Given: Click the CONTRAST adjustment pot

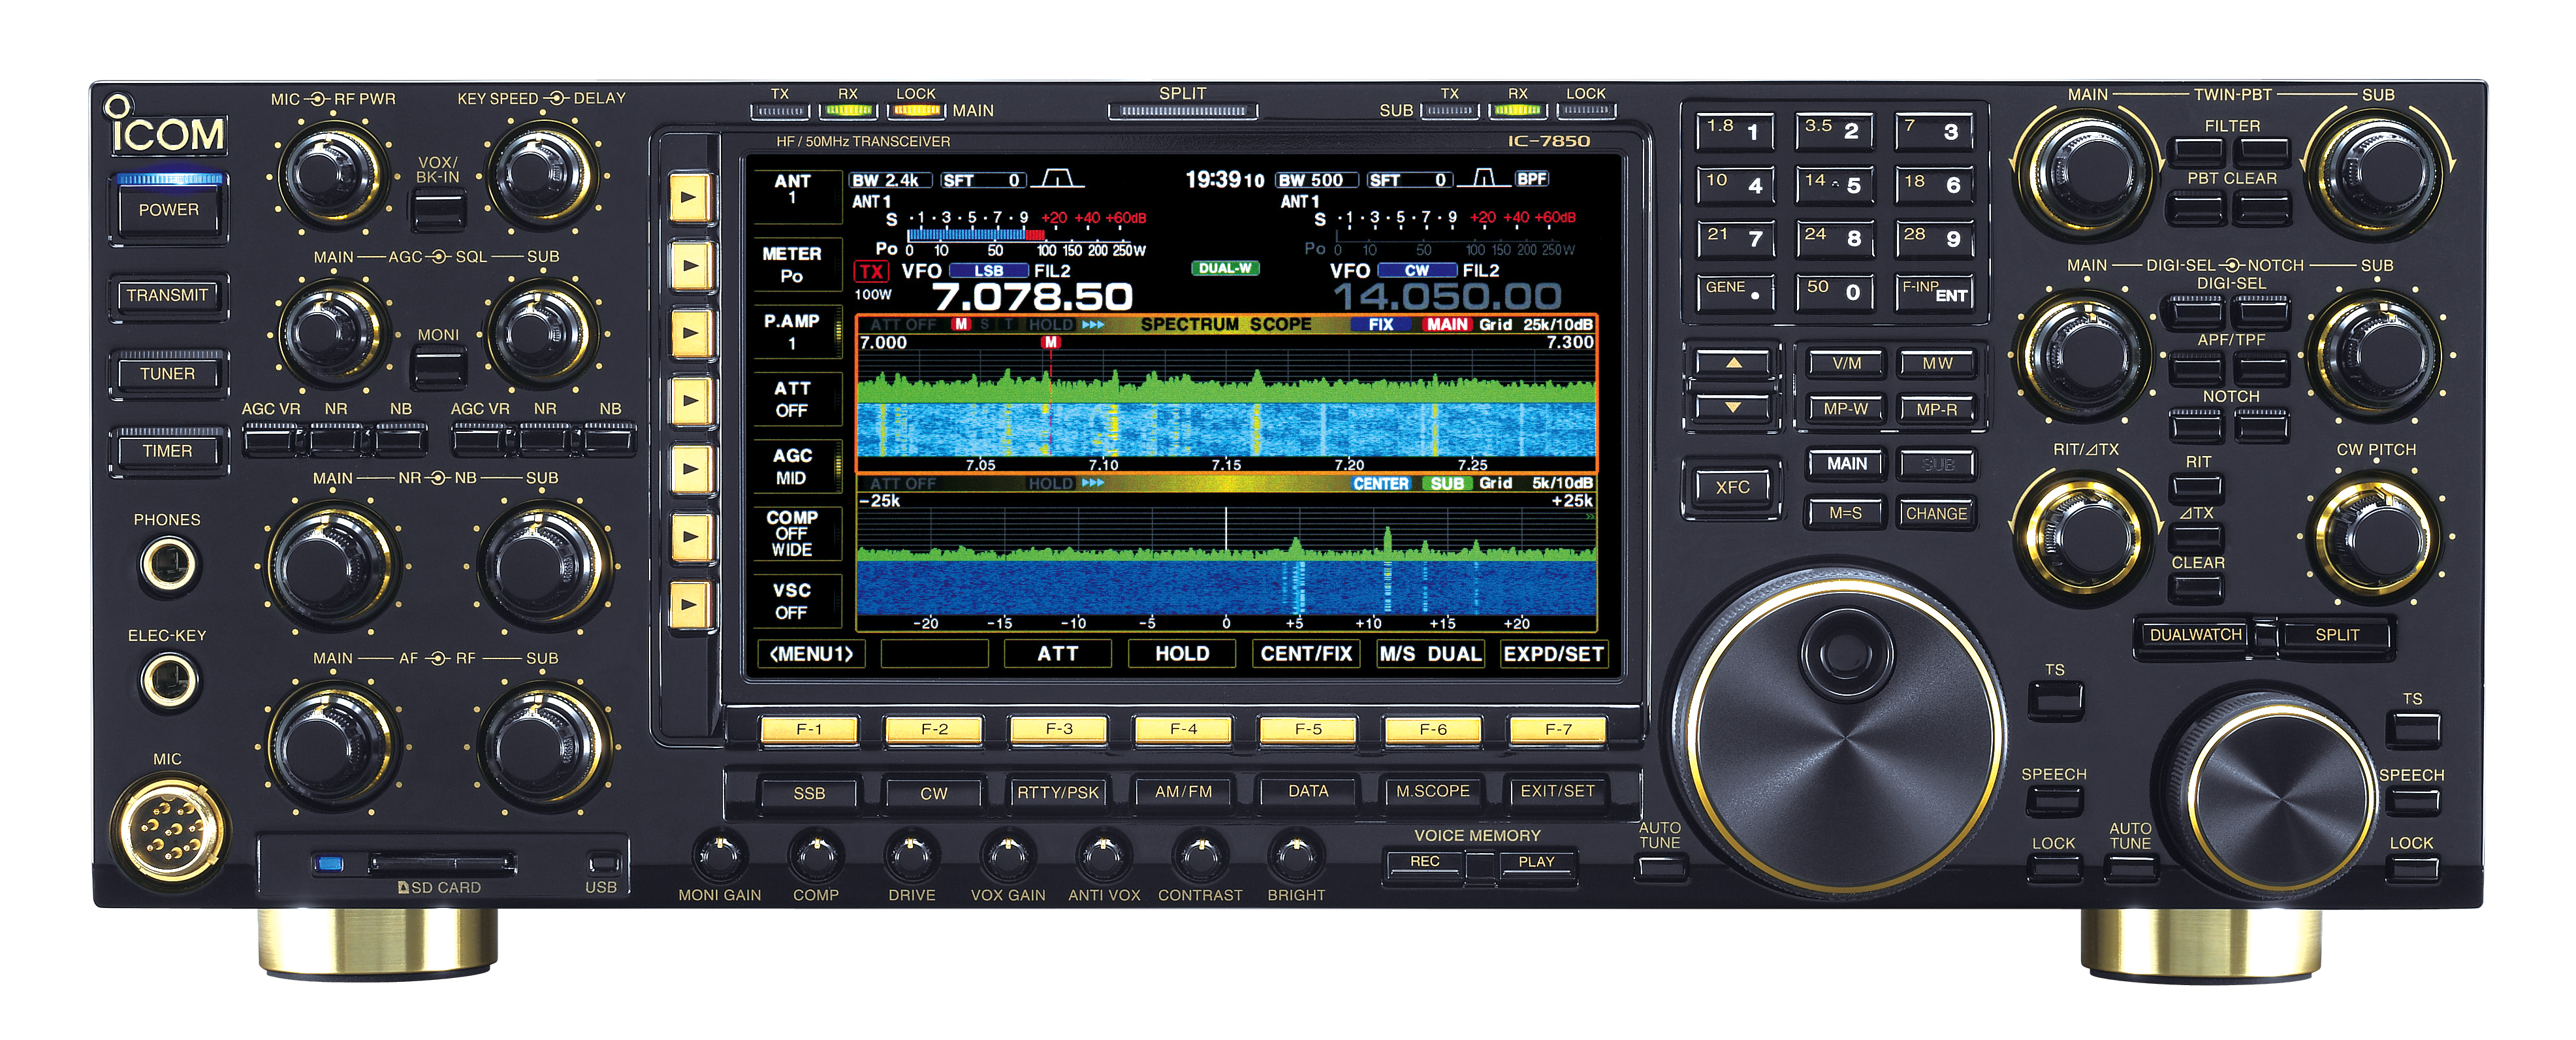Looking at the screenshot, I should click(1200, 855).
